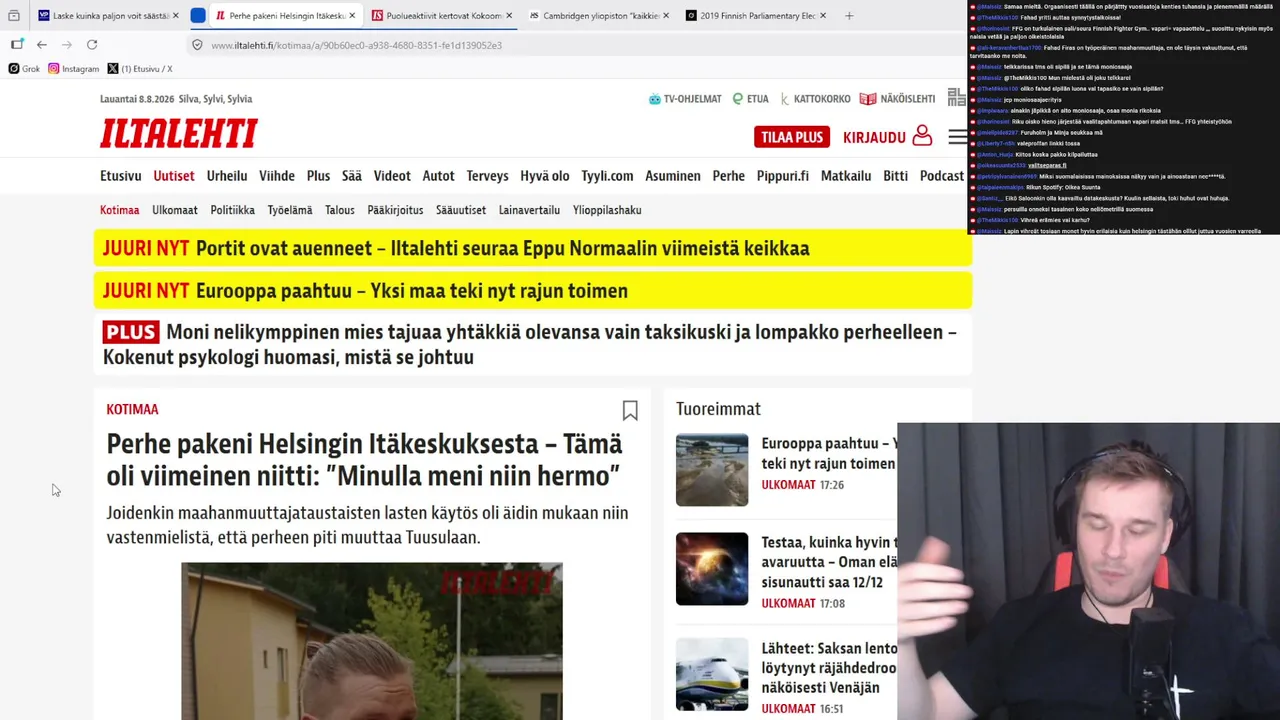
Task: Bookmark the article with the bookmark icon
Action: click(630, 410)
